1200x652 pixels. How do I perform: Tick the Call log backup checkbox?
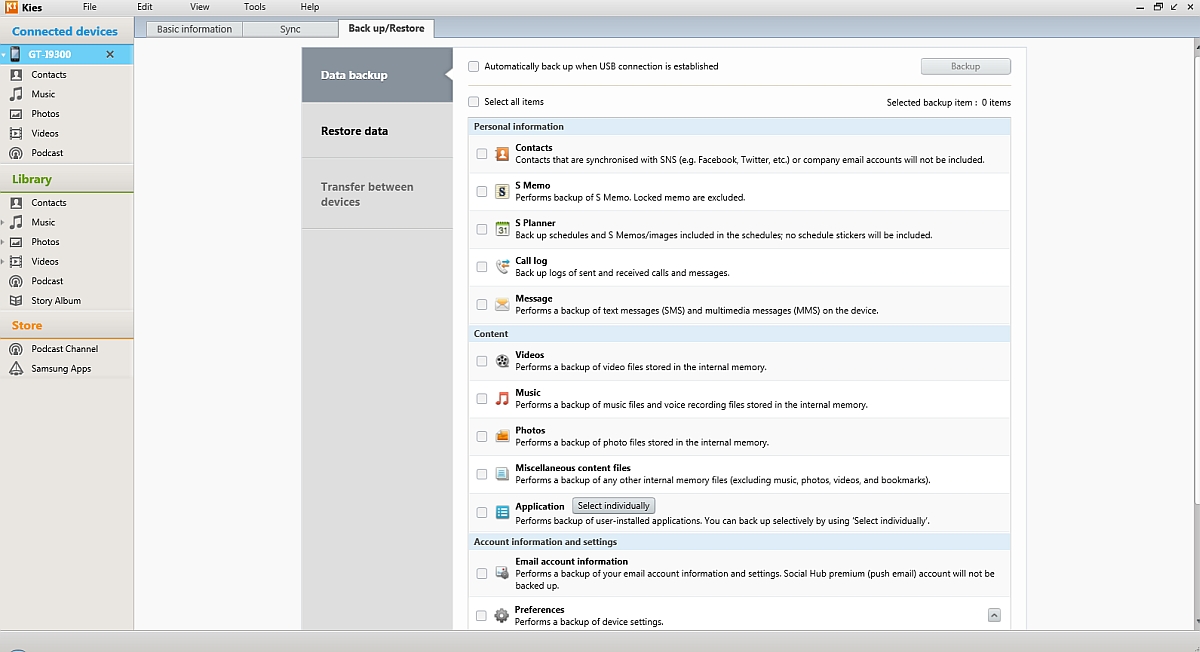(x=482, y=267)
